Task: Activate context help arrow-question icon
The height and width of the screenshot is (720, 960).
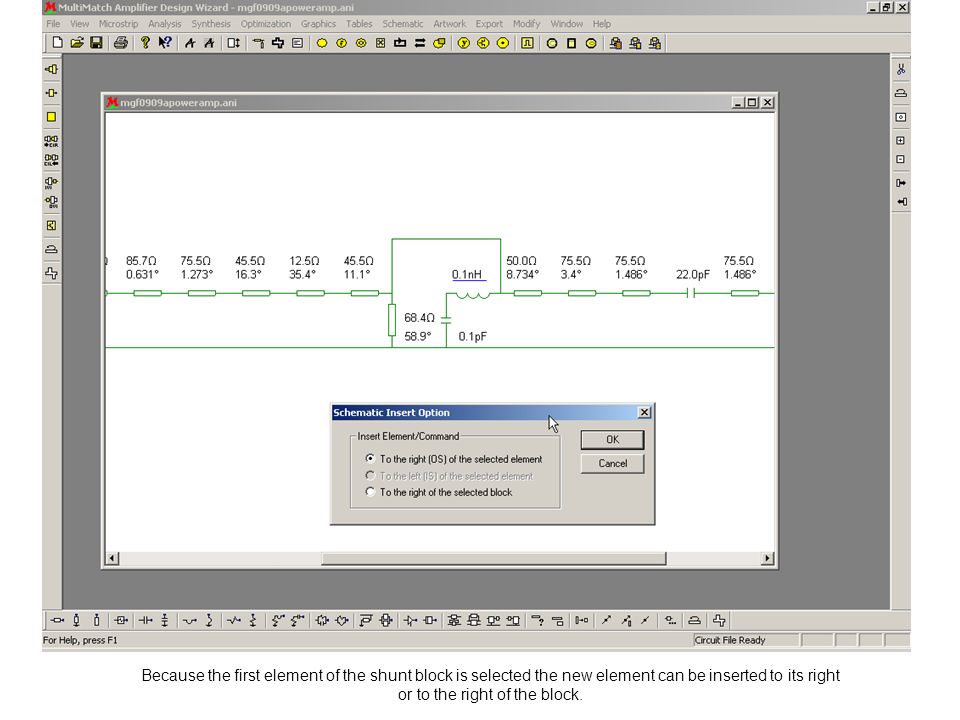Action: pos(165,43)
